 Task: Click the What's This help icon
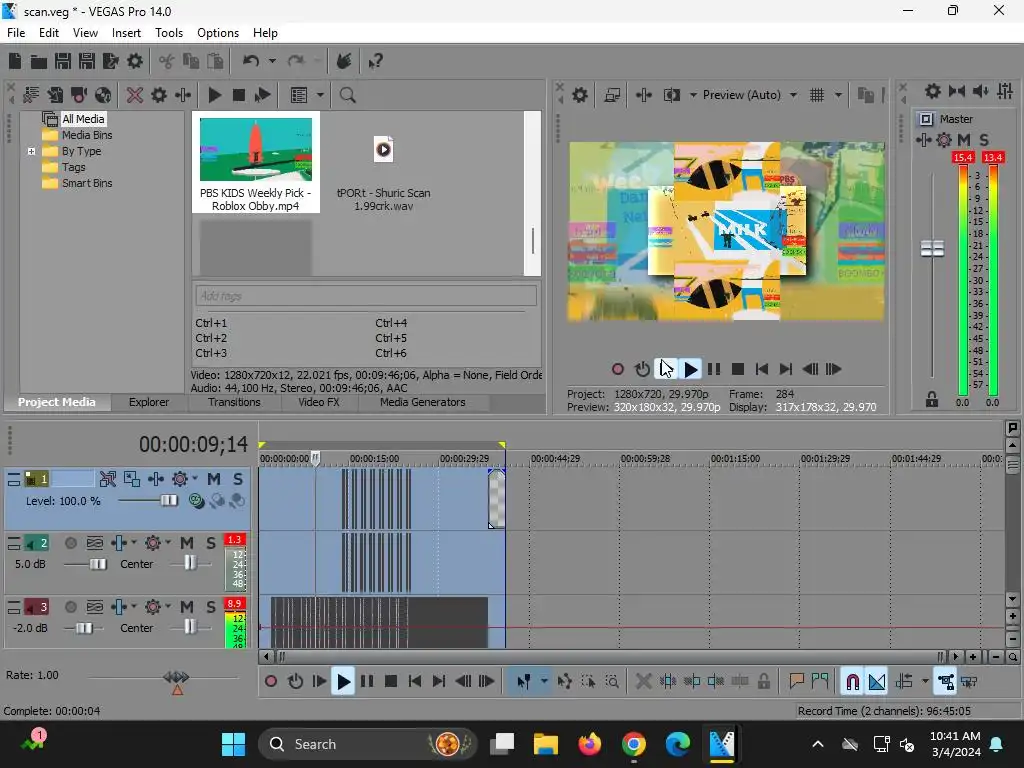[x=376, y=61]
